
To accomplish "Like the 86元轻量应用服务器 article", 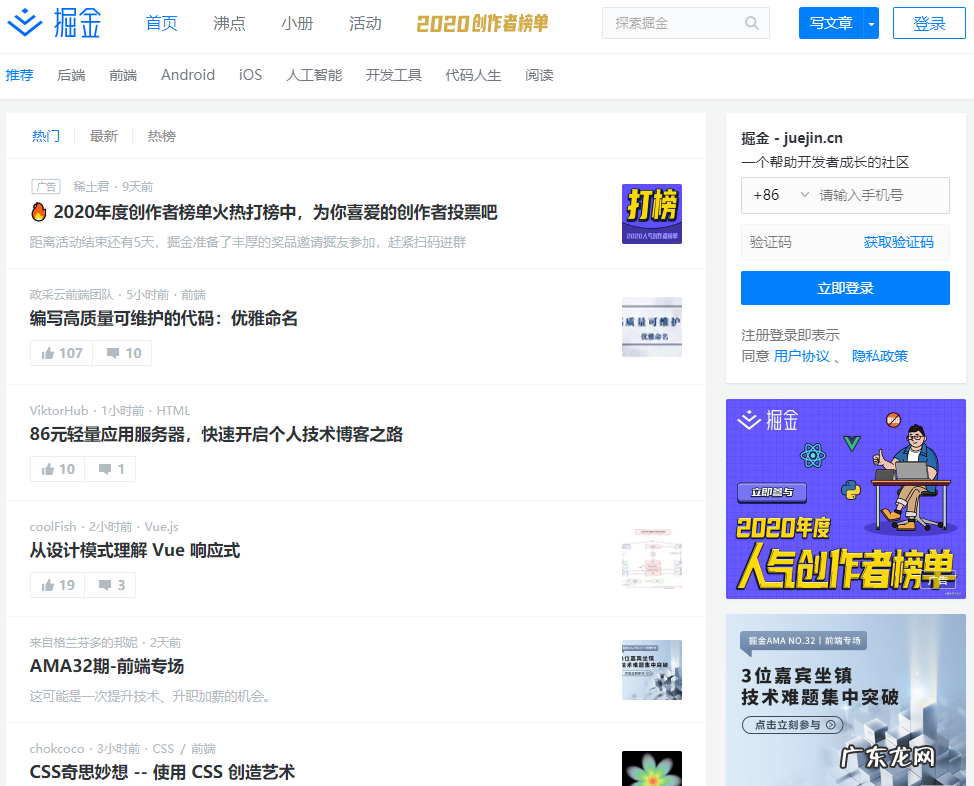I will [x=56, y=468].
